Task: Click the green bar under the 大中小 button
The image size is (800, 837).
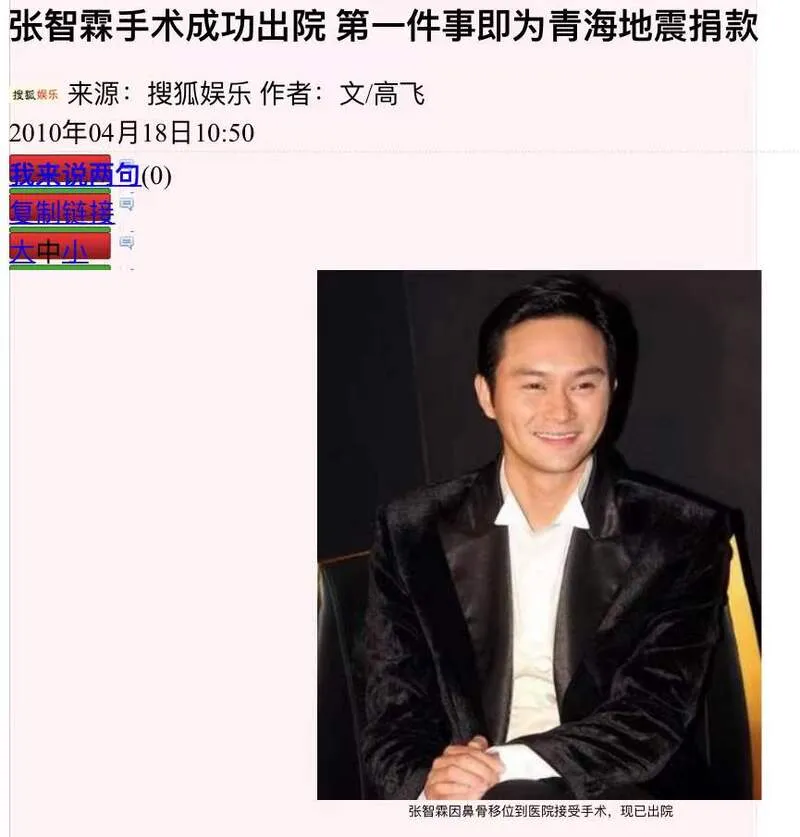Action: [60, 267]
